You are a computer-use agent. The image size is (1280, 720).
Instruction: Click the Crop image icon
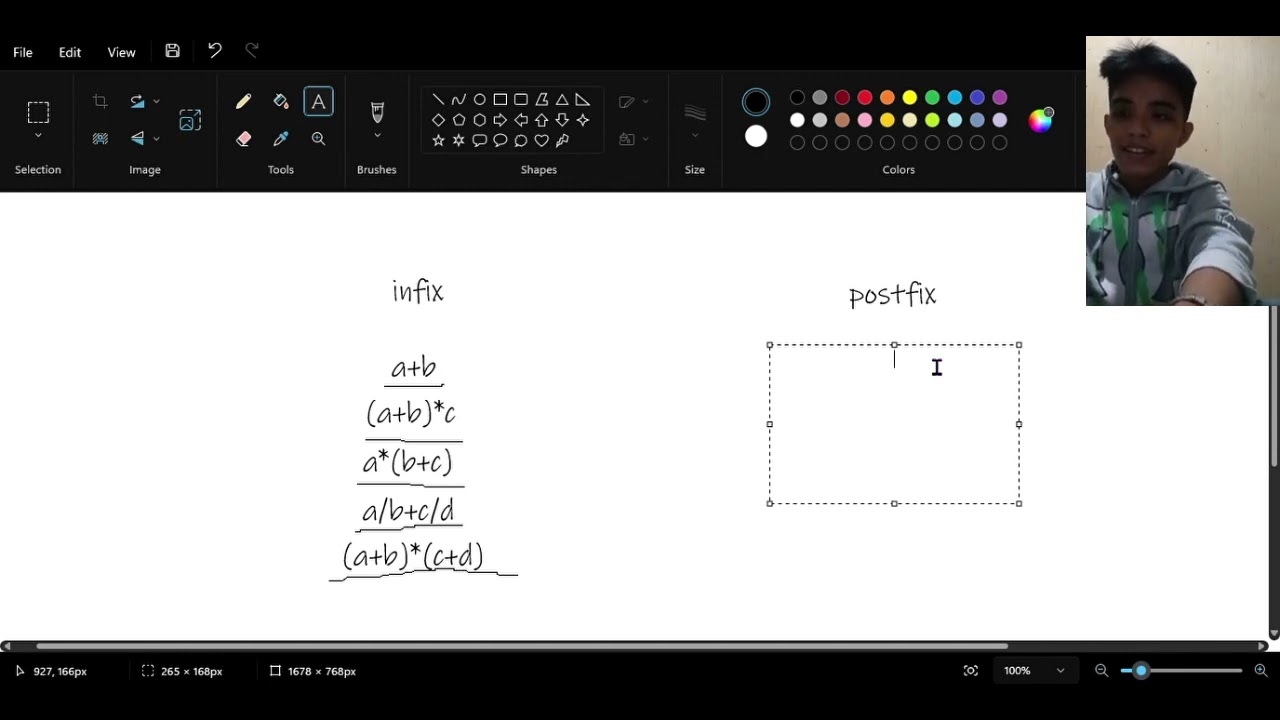100,101
